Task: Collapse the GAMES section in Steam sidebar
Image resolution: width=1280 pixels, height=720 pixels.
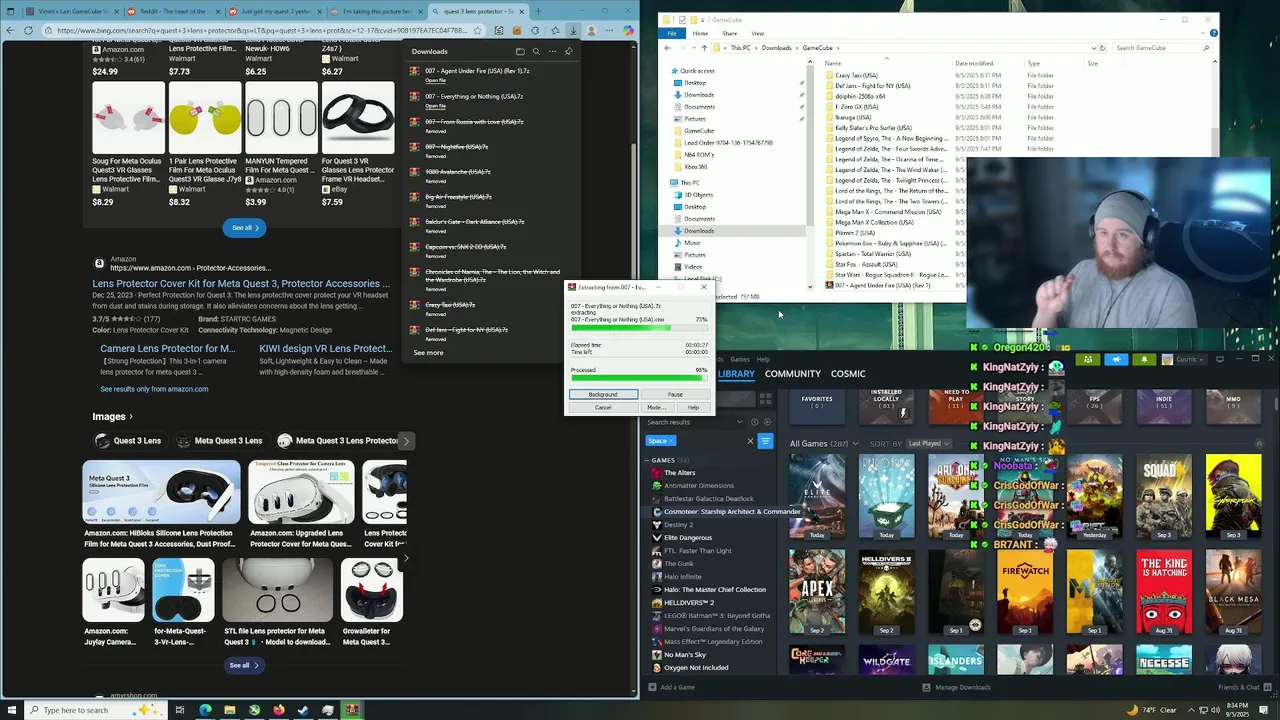Action: 648,460
